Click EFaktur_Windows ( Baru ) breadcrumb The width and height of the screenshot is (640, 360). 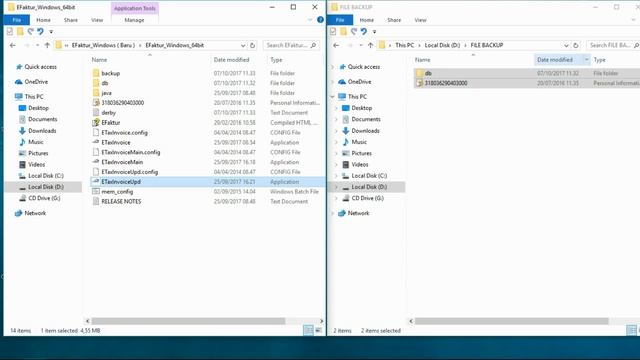103,45
